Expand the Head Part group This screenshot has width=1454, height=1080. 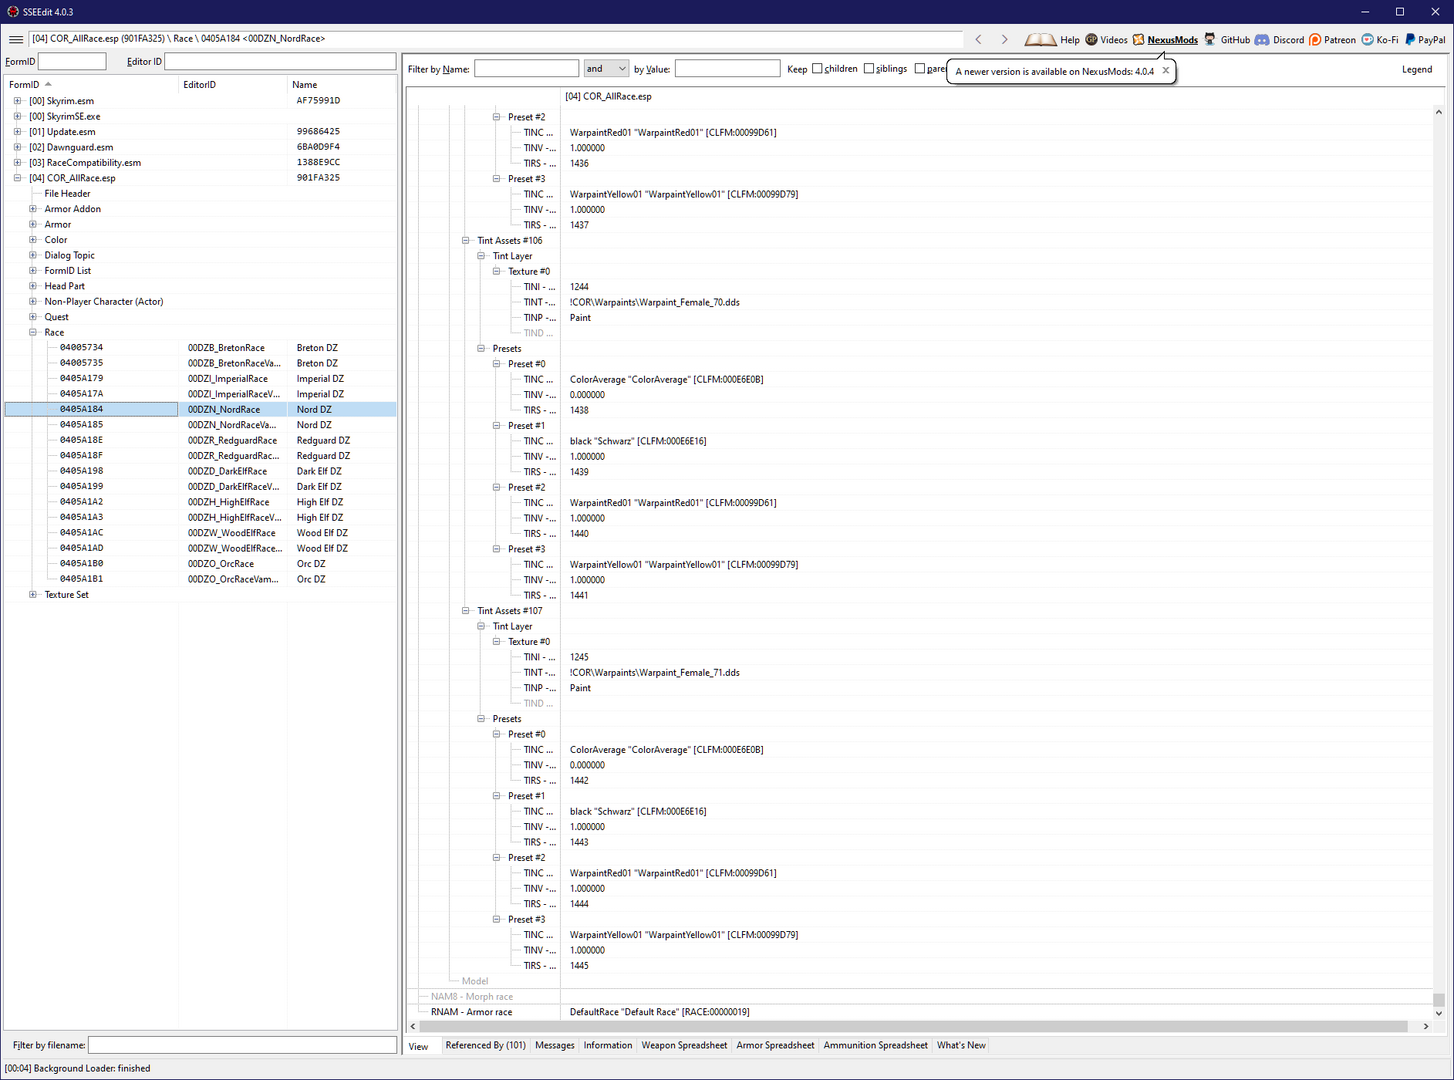(x=33, y=286)
